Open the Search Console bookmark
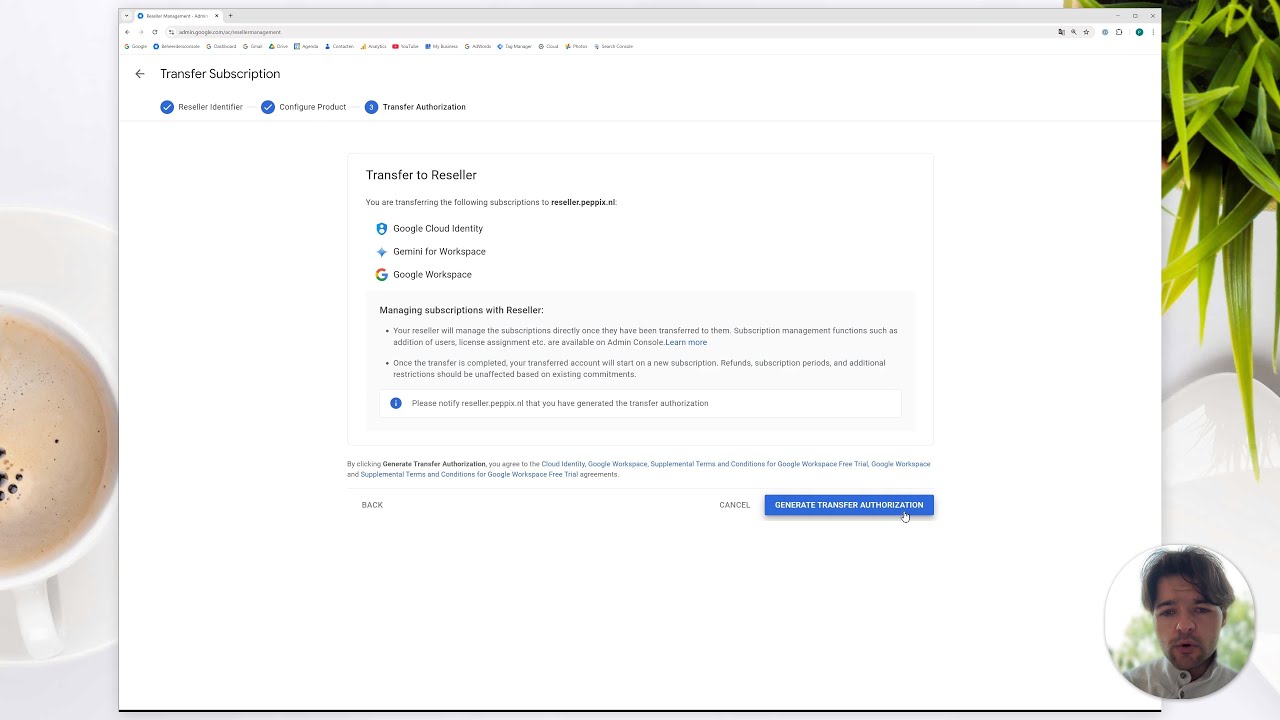The image size is (1280, 720). click(x=613, y=46)
